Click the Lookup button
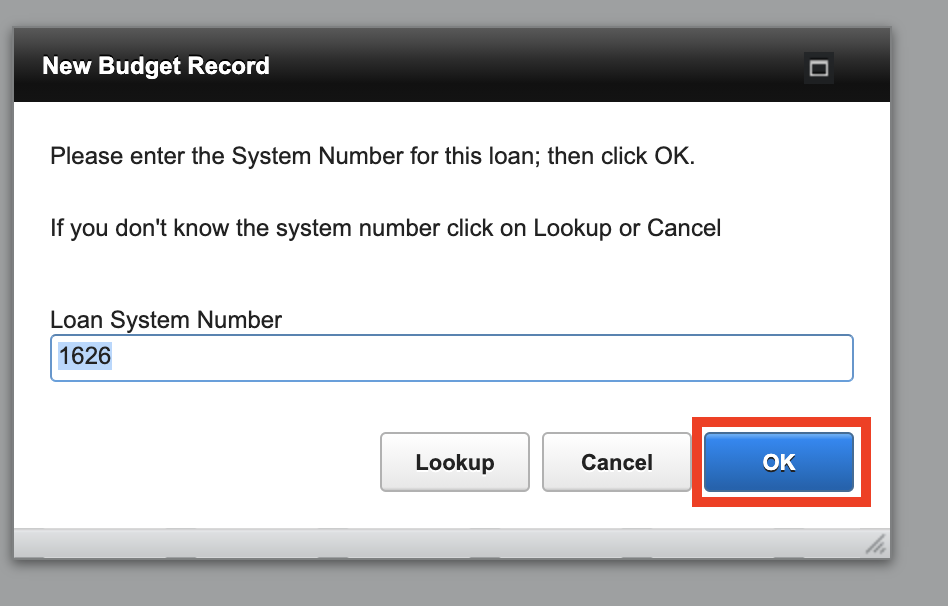Screen dimensions: 948x606 click(455, 462)
